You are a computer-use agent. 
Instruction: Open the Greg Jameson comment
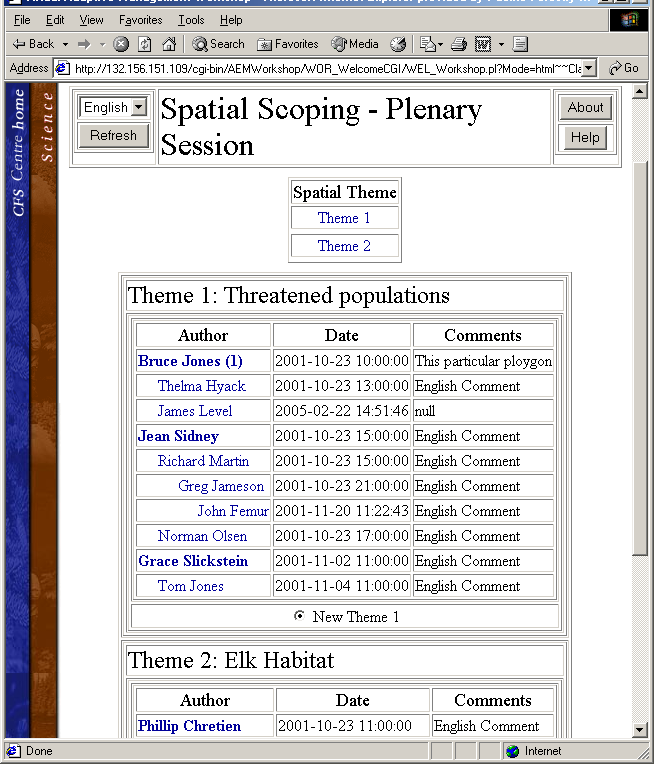(221, 486)
